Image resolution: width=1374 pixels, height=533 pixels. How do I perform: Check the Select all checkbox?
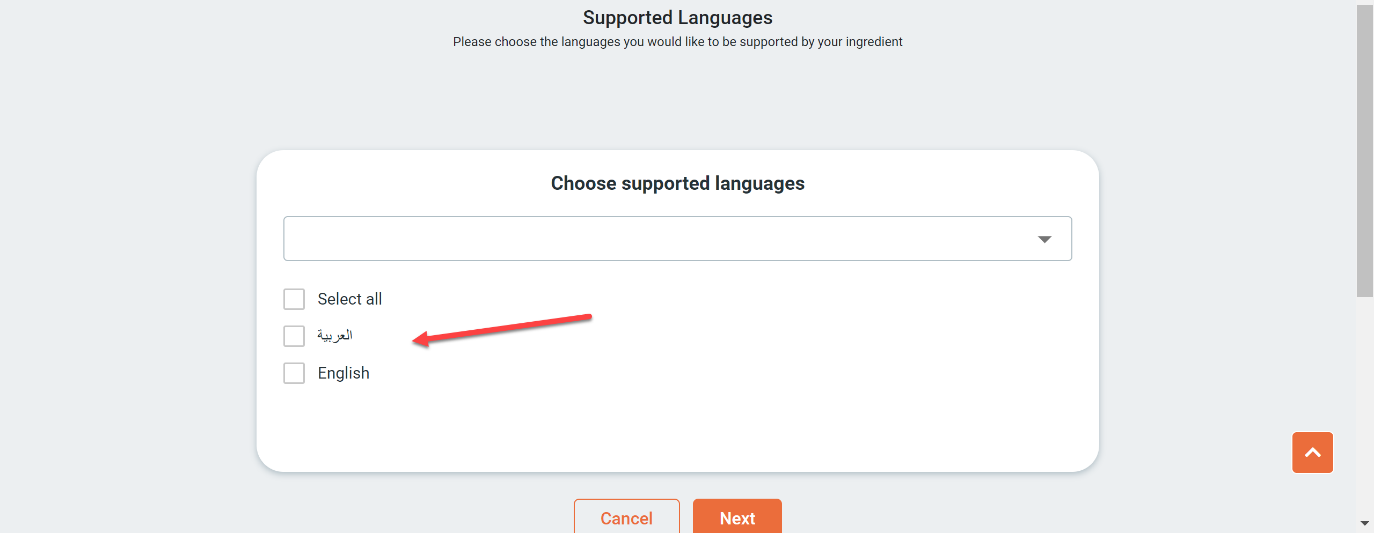pos(294,299)
